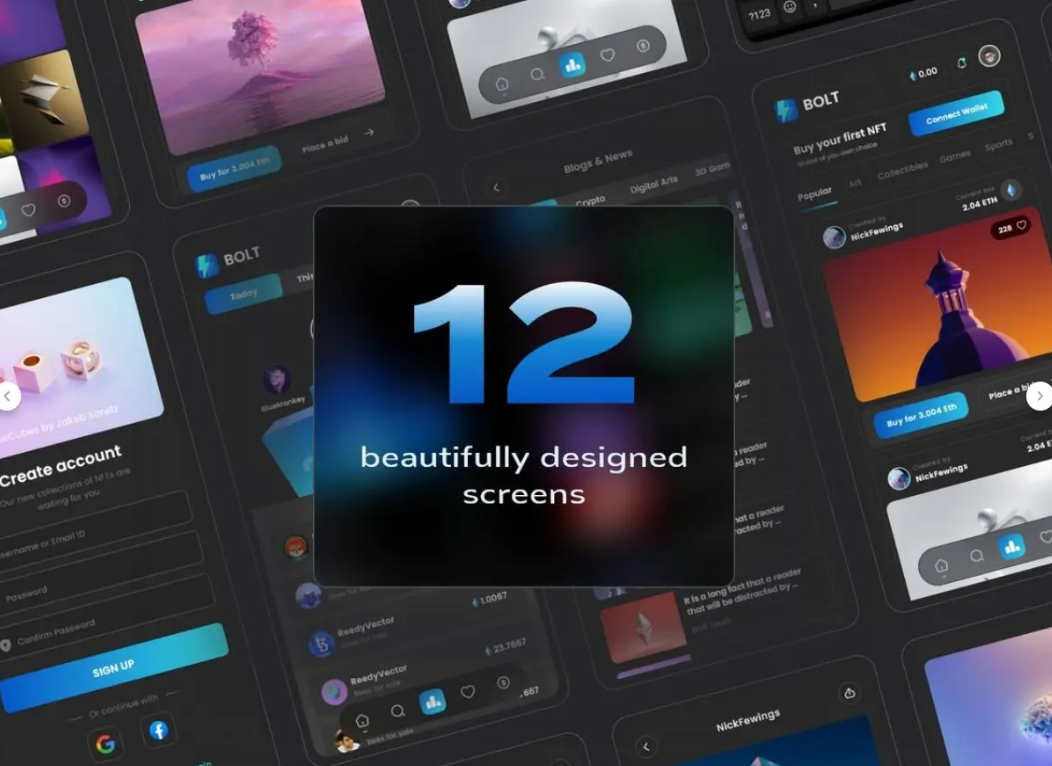Click the 2.04 ETH bid above the dome artwork
The width and height of the screenshot is (1052, 766).
tap(980, 204)
